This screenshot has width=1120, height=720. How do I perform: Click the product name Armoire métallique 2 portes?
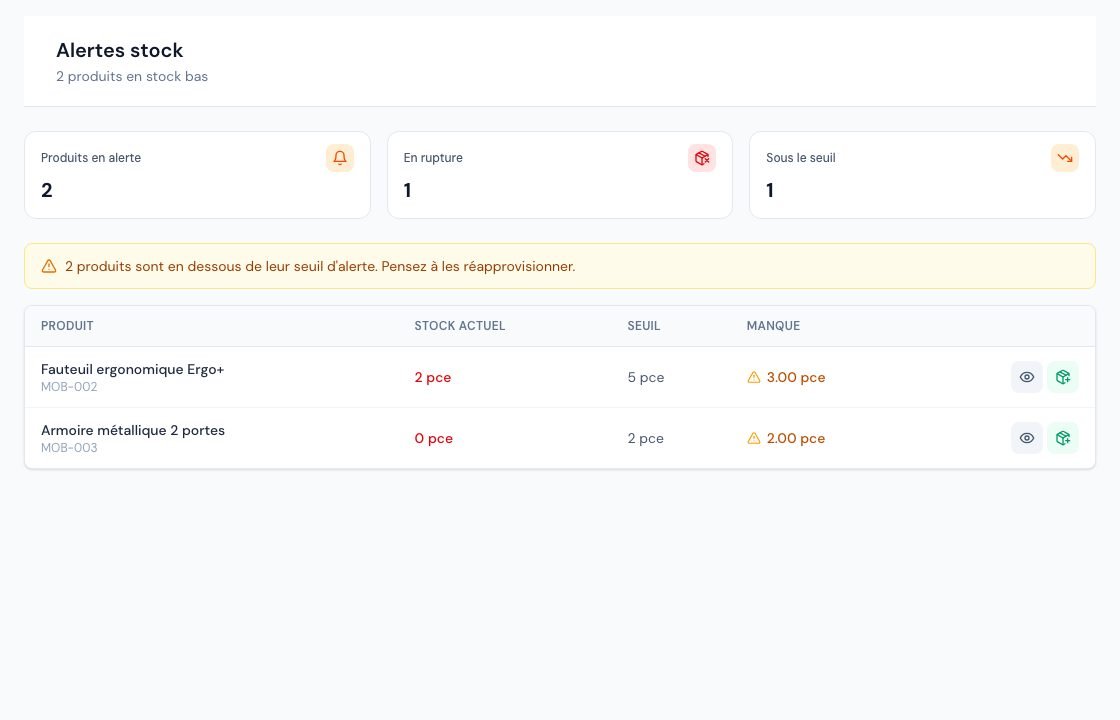coord(133,430)
